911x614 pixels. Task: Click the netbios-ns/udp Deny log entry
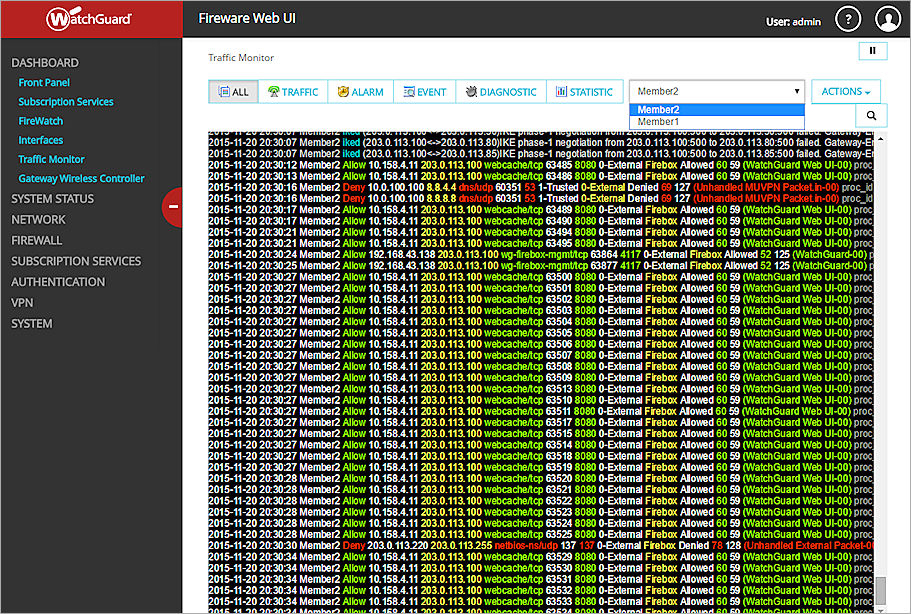pyautogui.click(x=540, y=545)
